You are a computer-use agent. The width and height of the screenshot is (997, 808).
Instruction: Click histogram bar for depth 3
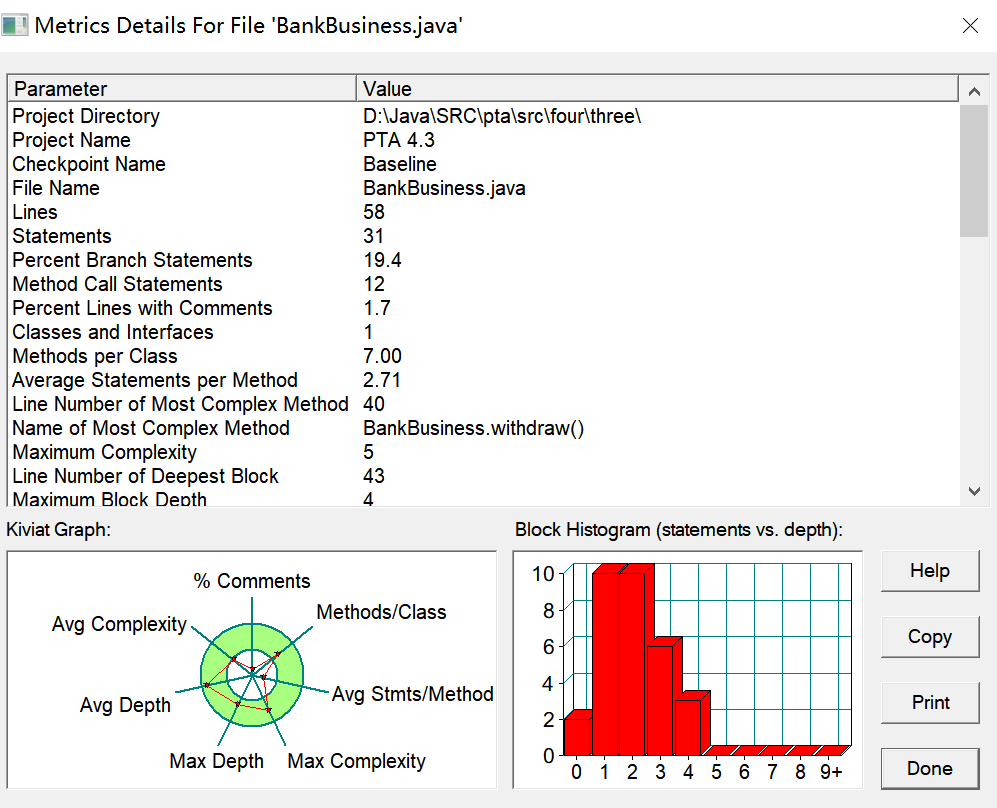(x=660, y=700)
